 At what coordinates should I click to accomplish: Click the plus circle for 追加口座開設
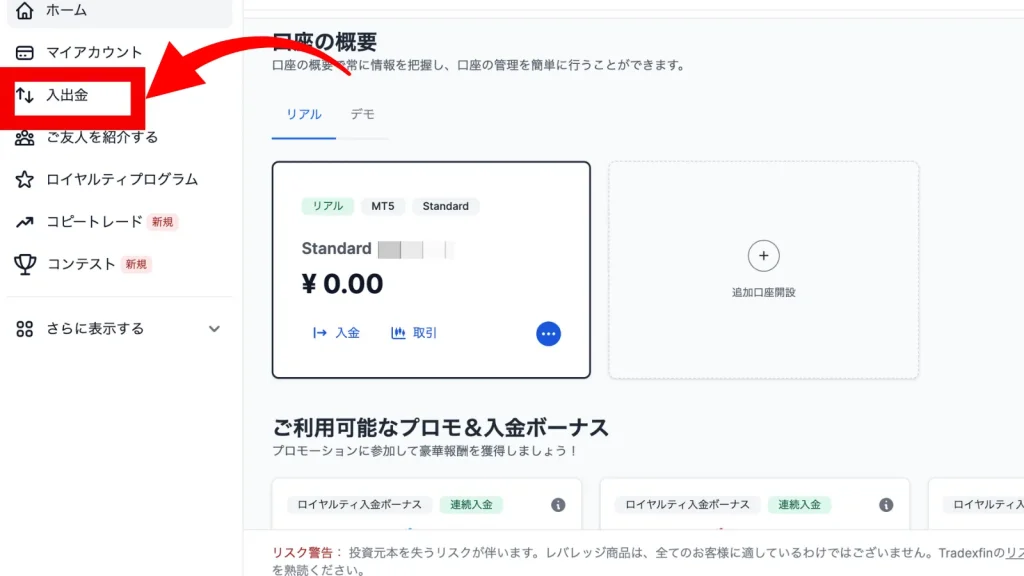(x=764, y=255)
